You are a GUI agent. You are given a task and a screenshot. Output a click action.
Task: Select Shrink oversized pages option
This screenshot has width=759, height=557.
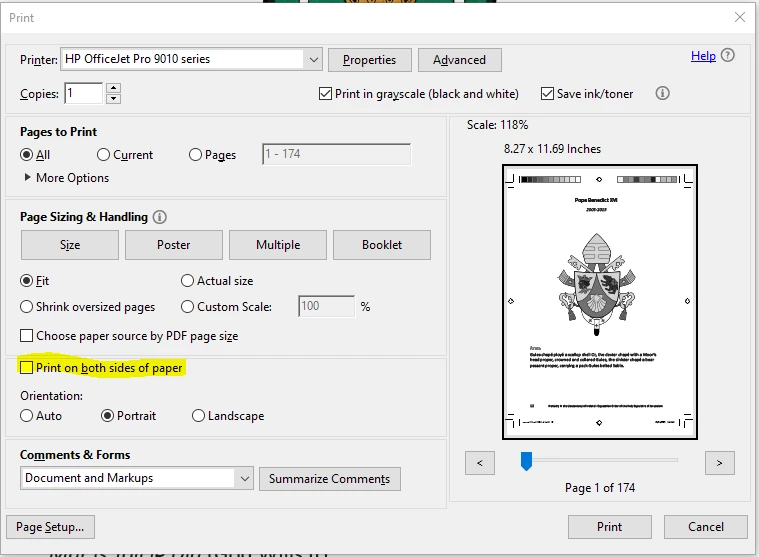27,307
